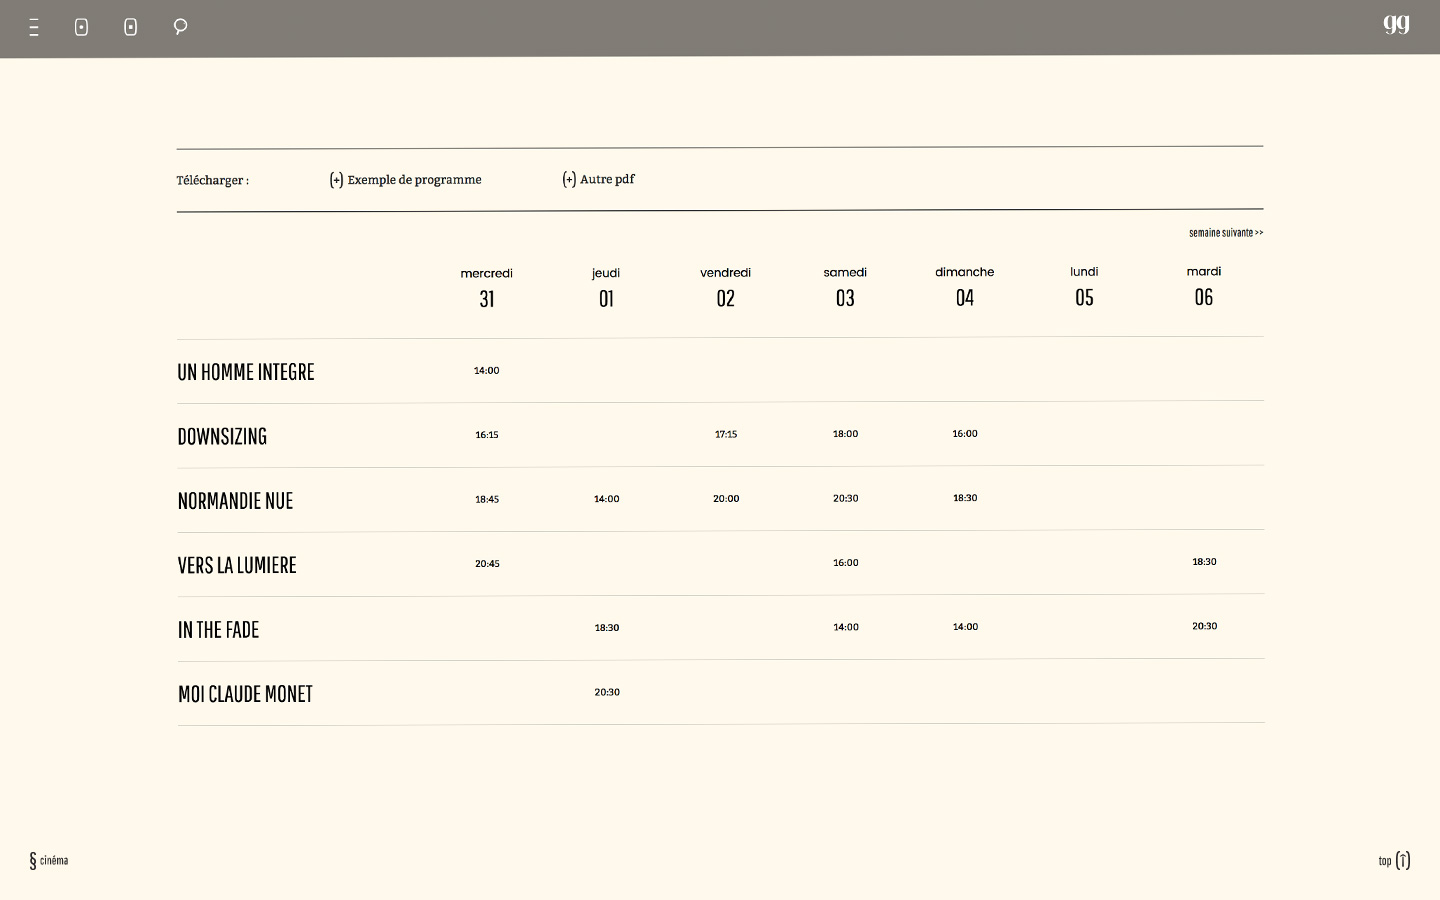Select the samedi 03 column header
This screenshot has height=900, width=1440.
coord(845,286)
